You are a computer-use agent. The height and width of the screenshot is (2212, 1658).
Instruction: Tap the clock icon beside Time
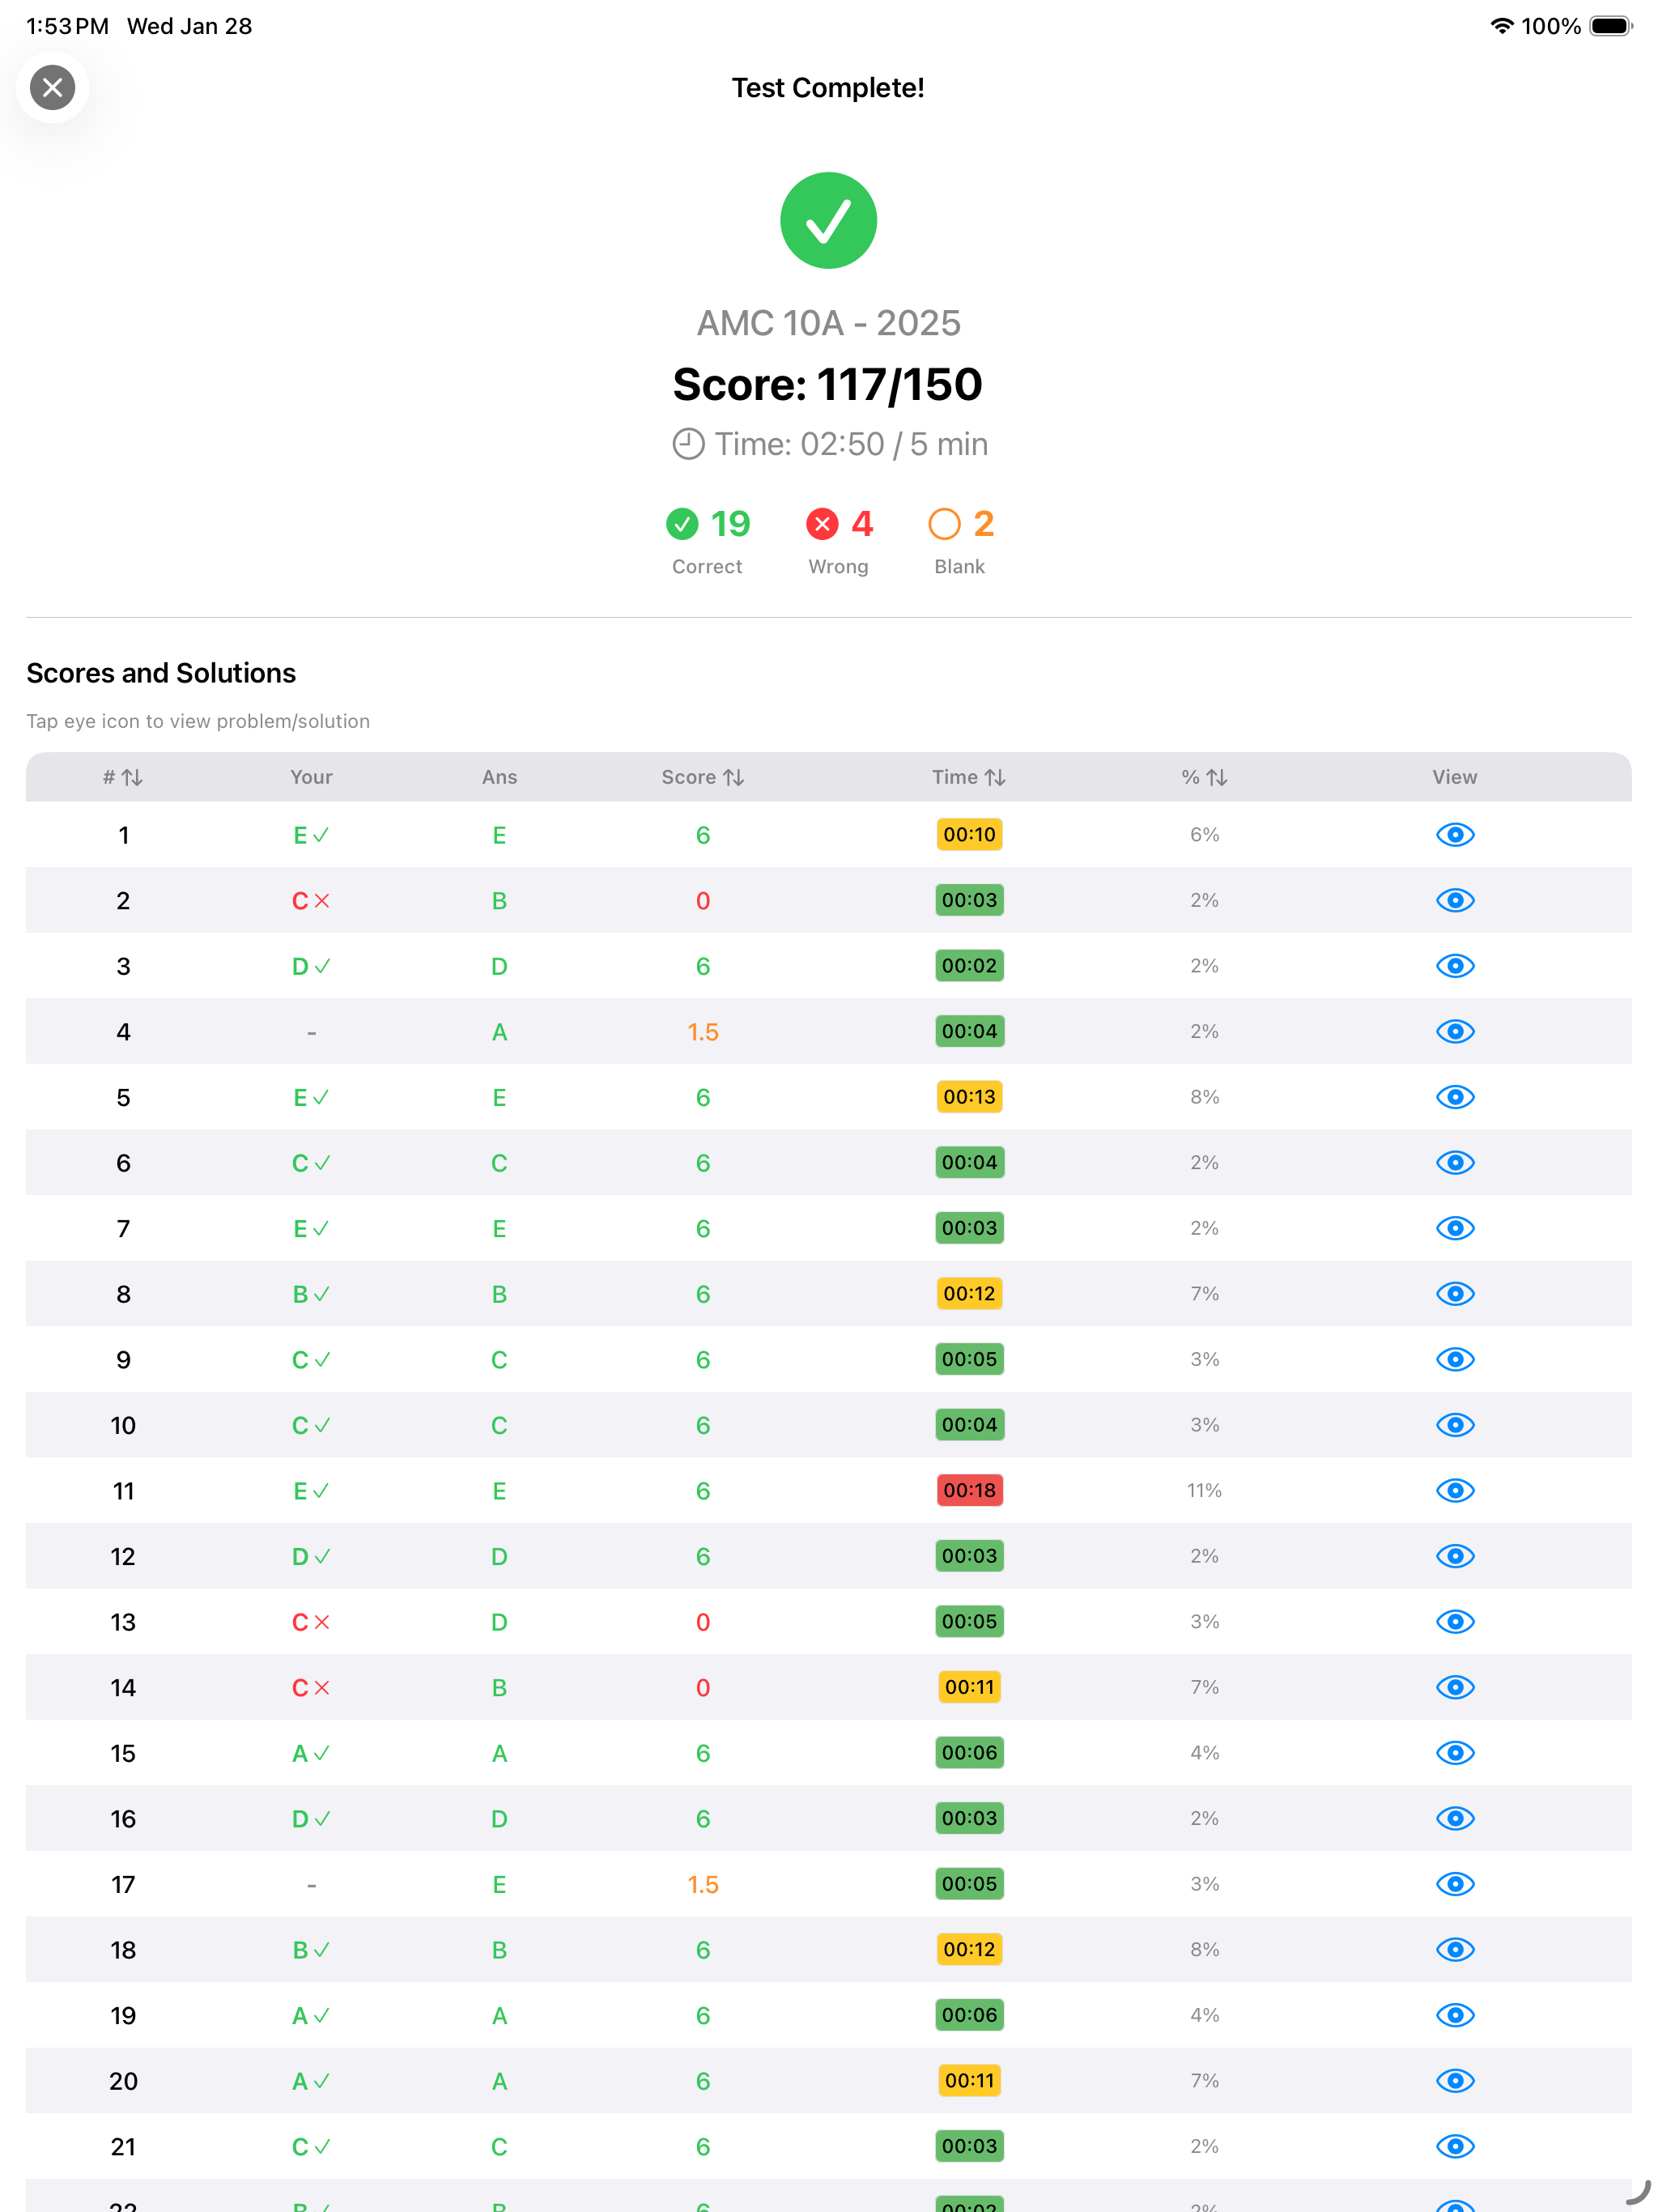(688, 444)
